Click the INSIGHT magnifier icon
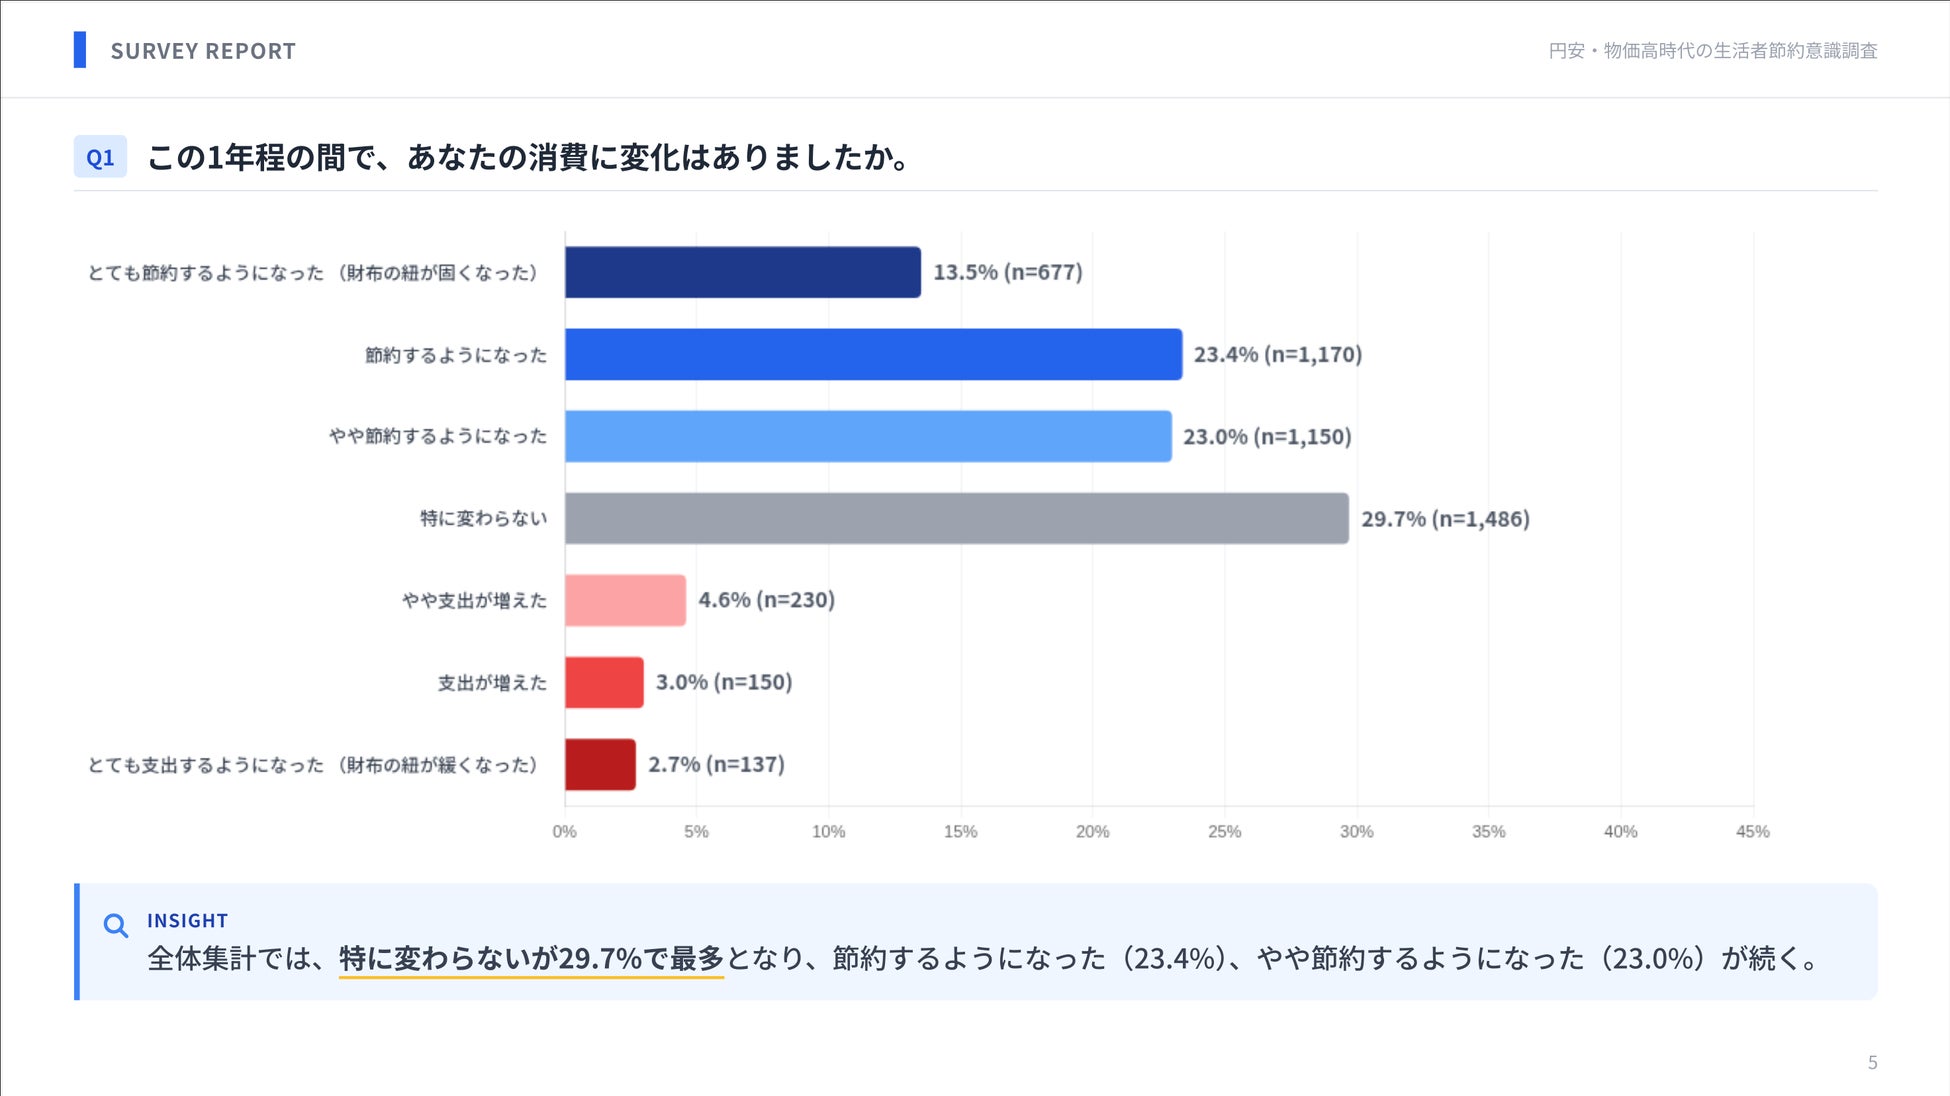1950x1096 pixels. coord(116,926)
